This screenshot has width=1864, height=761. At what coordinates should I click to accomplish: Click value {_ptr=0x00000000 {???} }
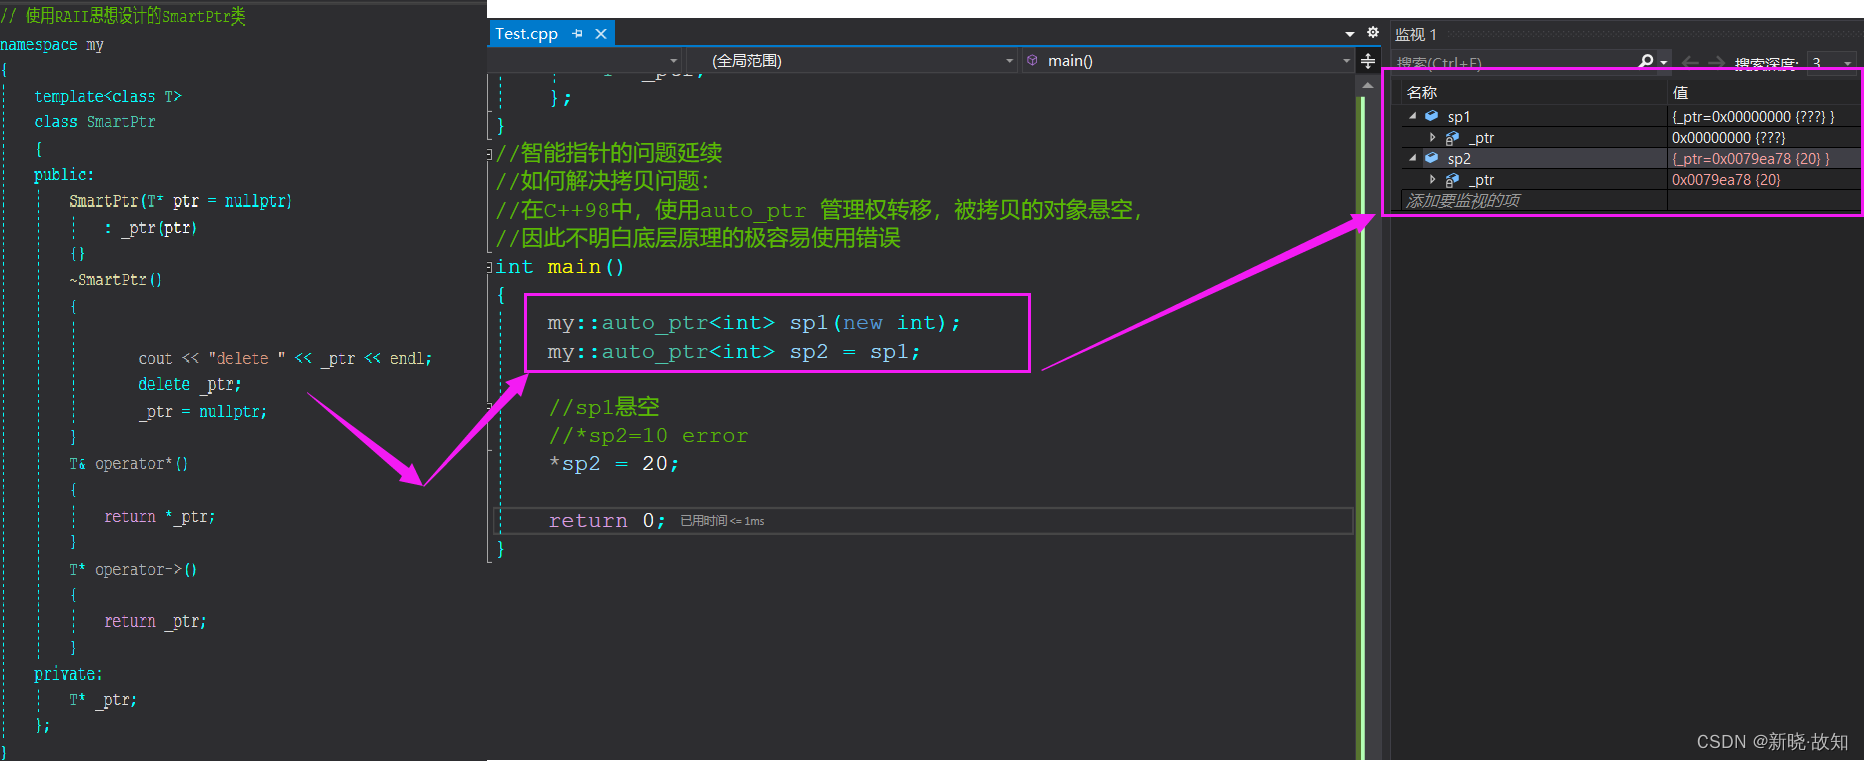[x=1753, y=117]
